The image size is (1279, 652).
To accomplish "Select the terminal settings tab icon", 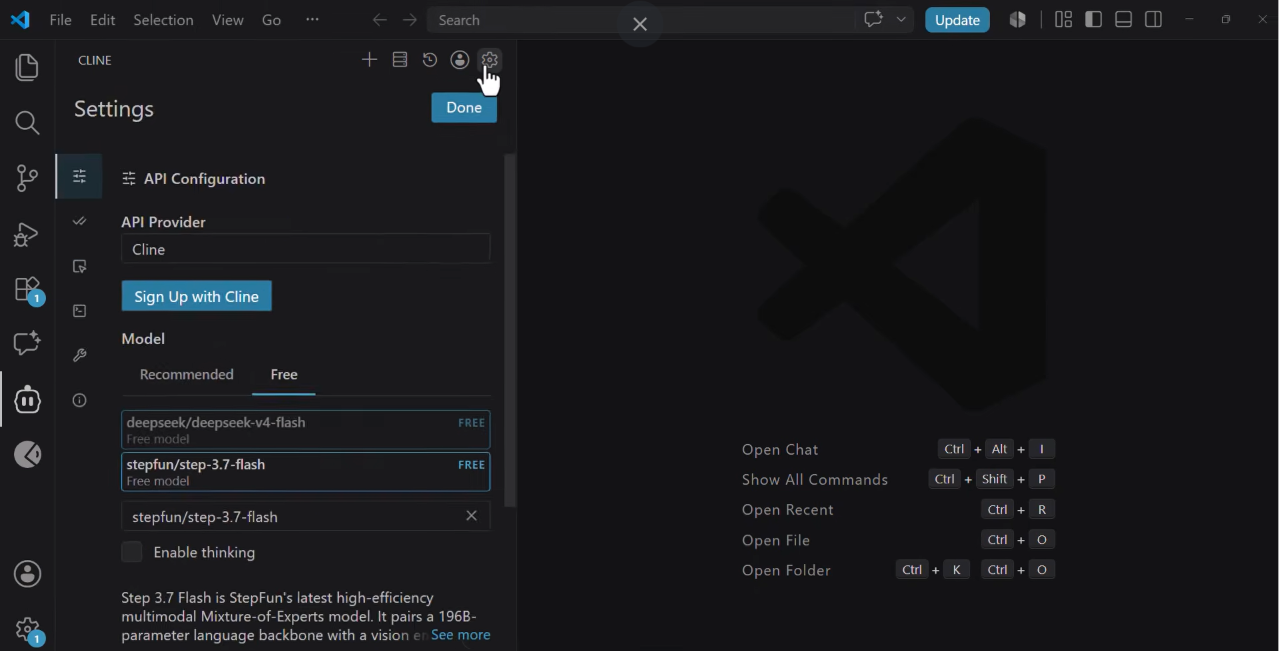I will tap(80, 311).
